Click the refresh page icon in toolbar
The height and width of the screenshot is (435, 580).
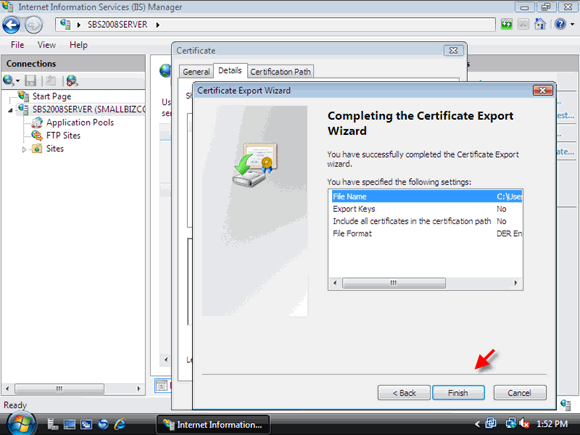pyautogui.click(x=506, y=25)
